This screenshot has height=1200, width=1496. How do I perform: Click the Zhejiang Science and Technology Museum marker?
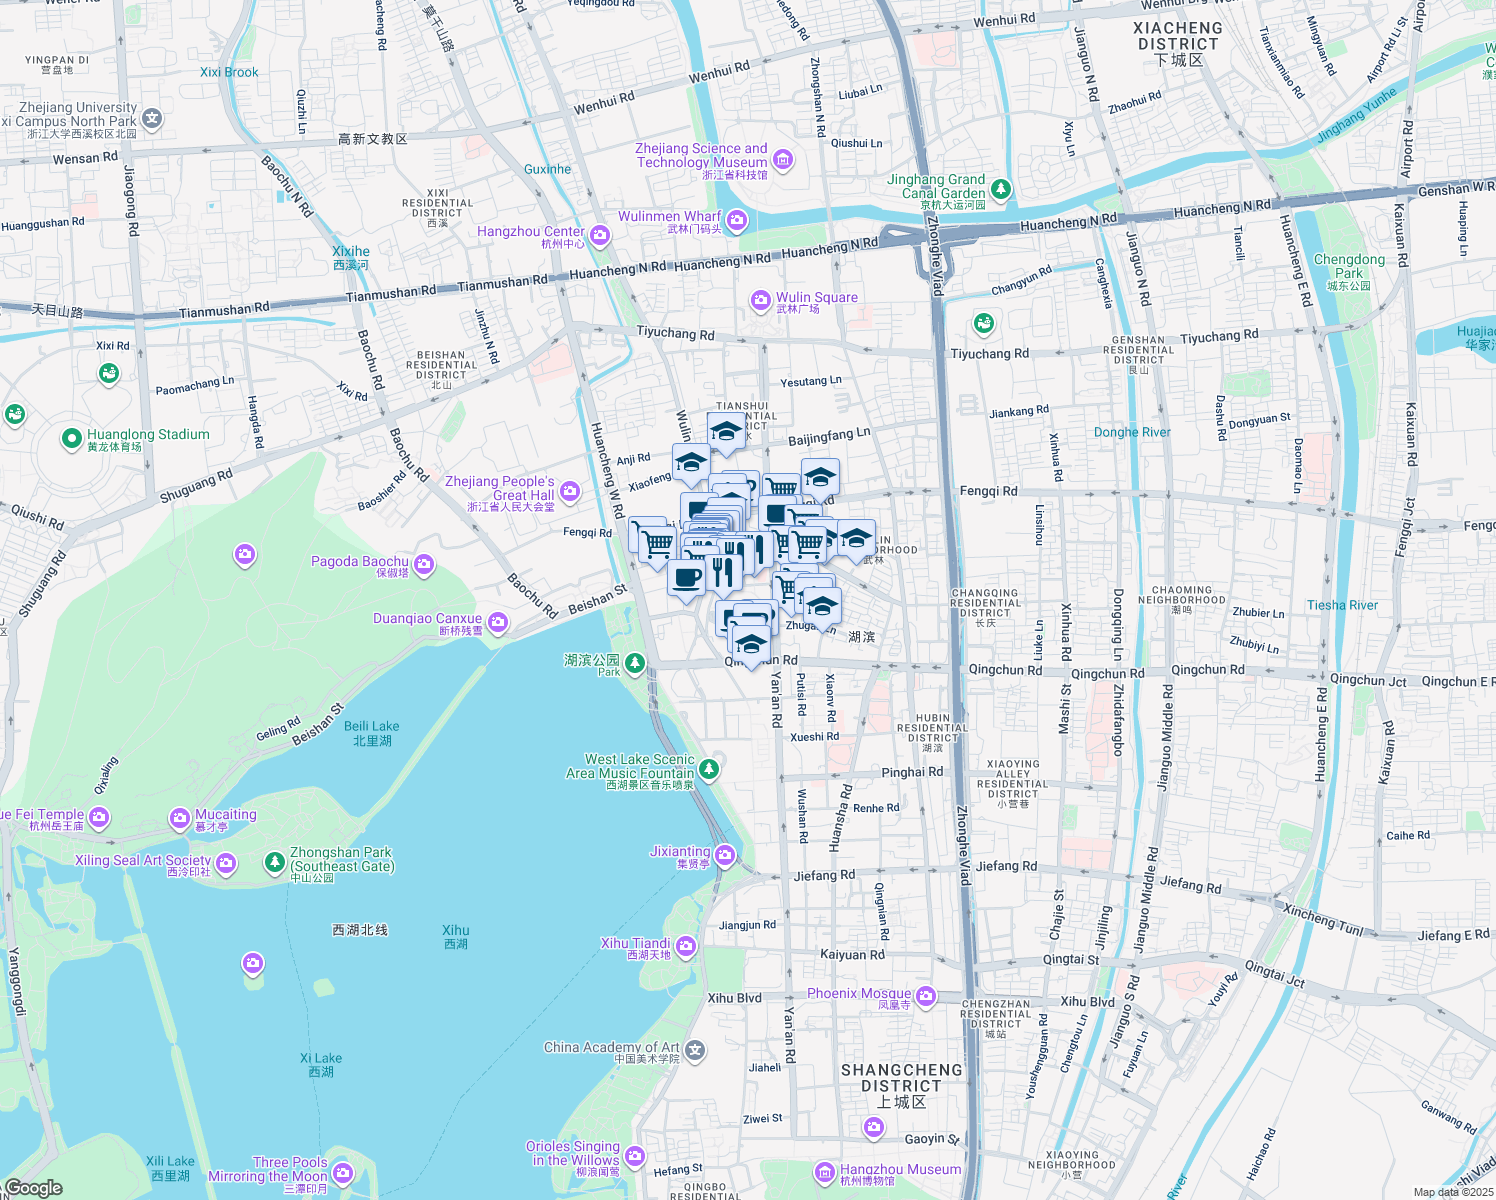(783, 158)
